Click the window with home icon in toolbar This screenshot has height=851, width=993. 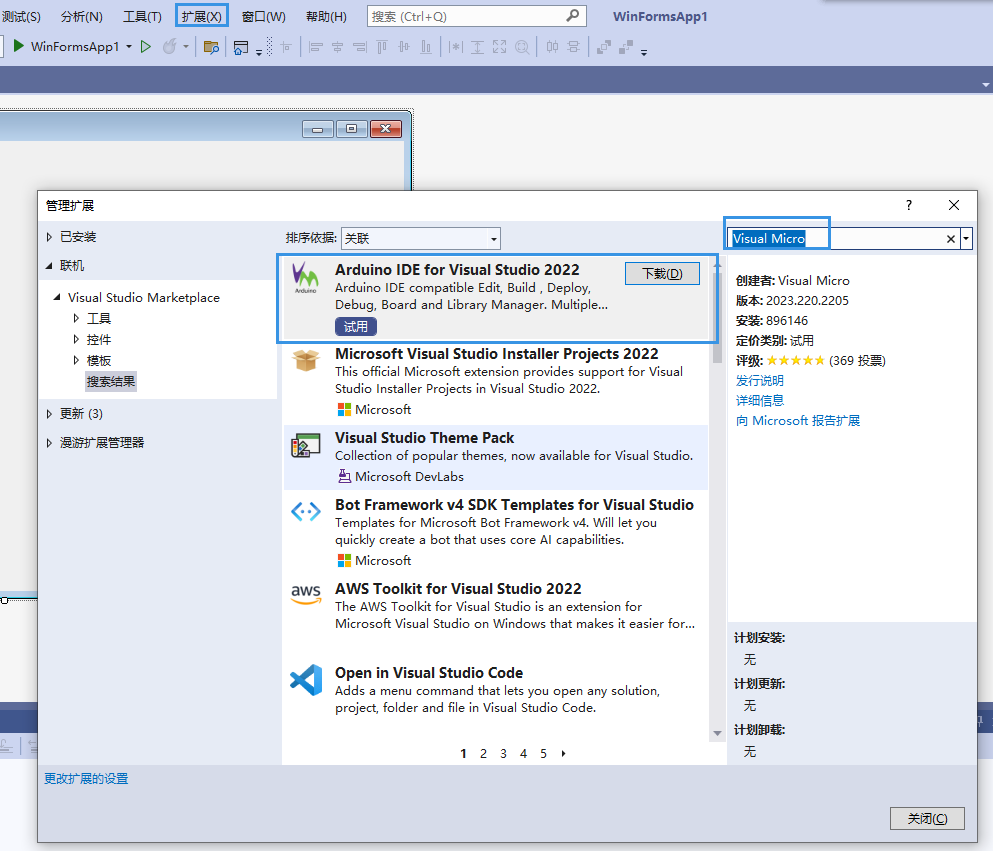tap(241, 47)
